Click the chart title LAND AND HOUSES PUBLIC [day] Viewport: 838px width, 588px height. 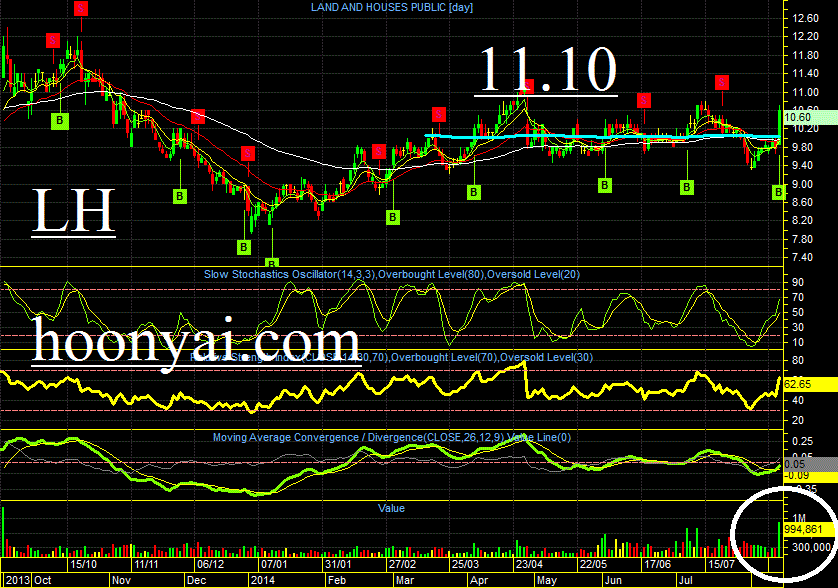pyautogui.click(x=392, y=7)
